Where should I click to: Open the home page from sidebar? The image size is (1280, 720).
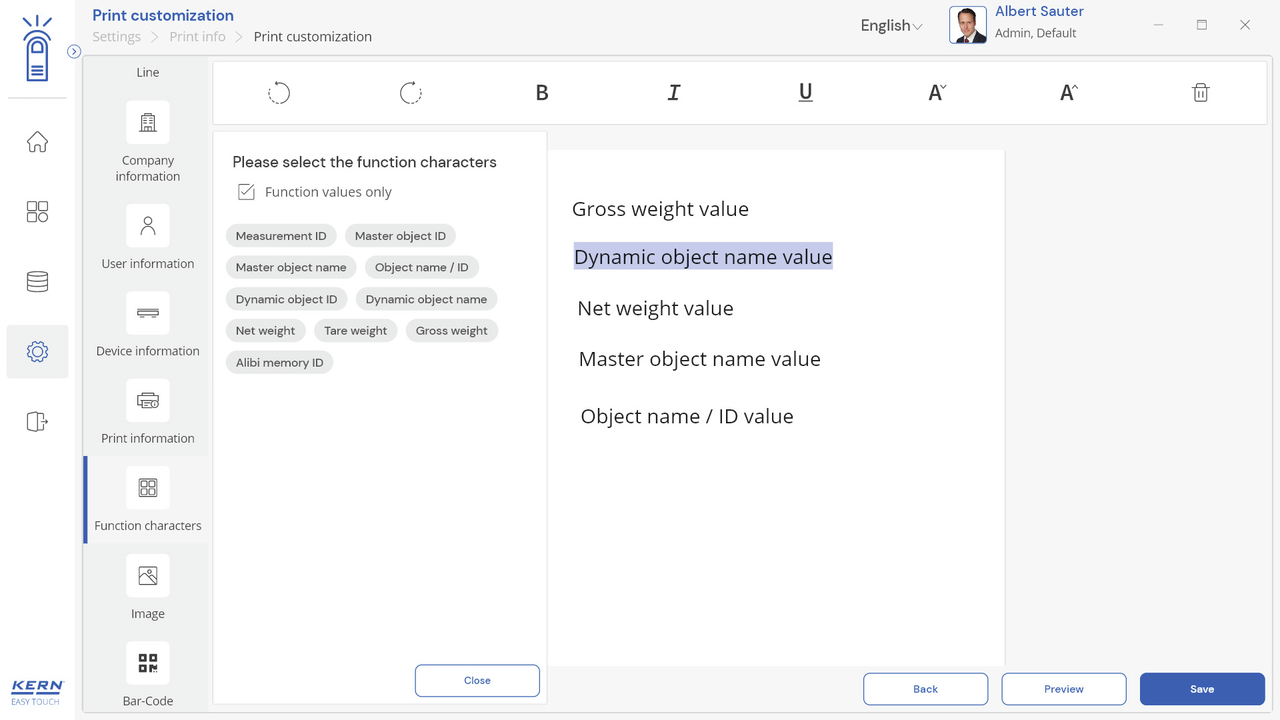click(x=37, y=142)
